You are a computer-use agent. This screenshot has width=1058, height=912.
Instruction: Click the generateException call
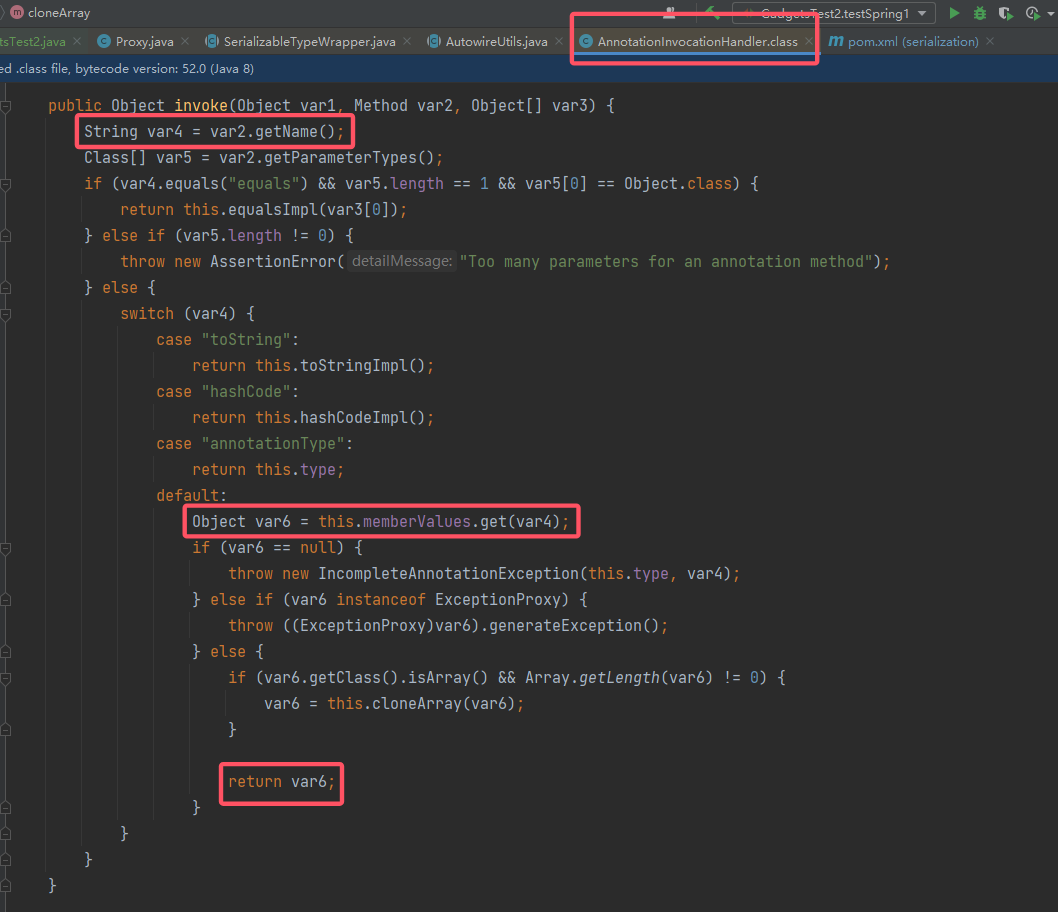[x=565, y=625]
